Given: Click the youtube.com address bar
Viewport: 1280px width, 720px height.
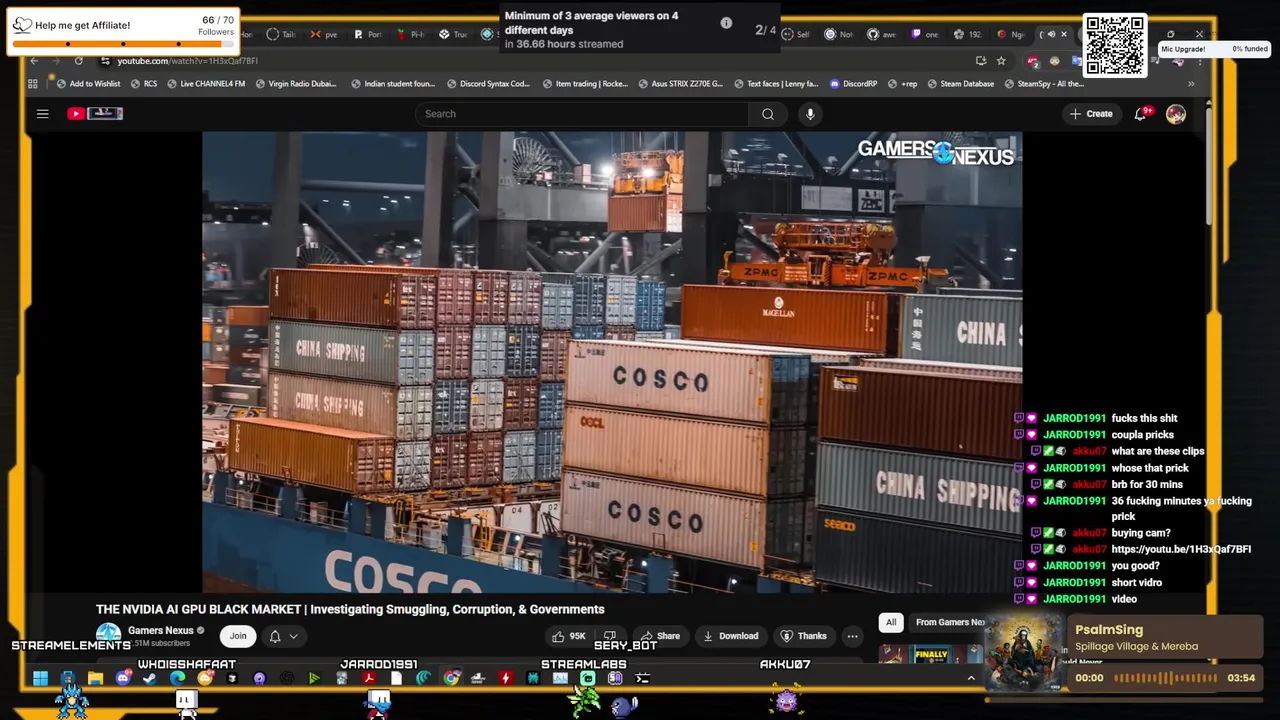Looking at the screenshot, I should click(x=530, y=61).
